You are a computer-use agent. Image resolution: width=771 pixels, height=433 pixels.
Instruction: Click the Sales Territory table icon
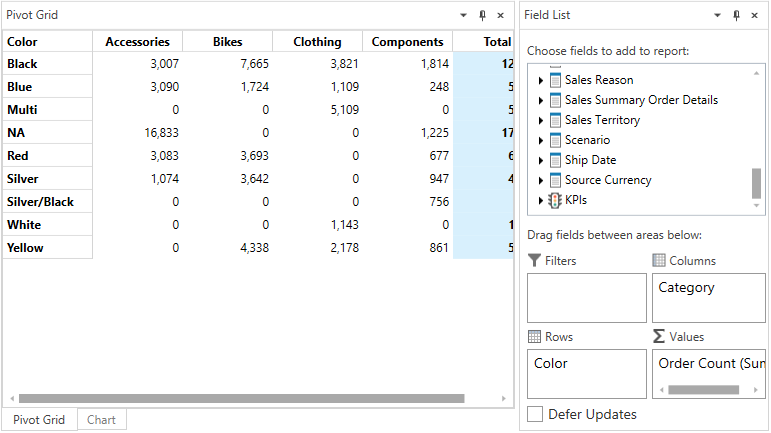[555, 120]
